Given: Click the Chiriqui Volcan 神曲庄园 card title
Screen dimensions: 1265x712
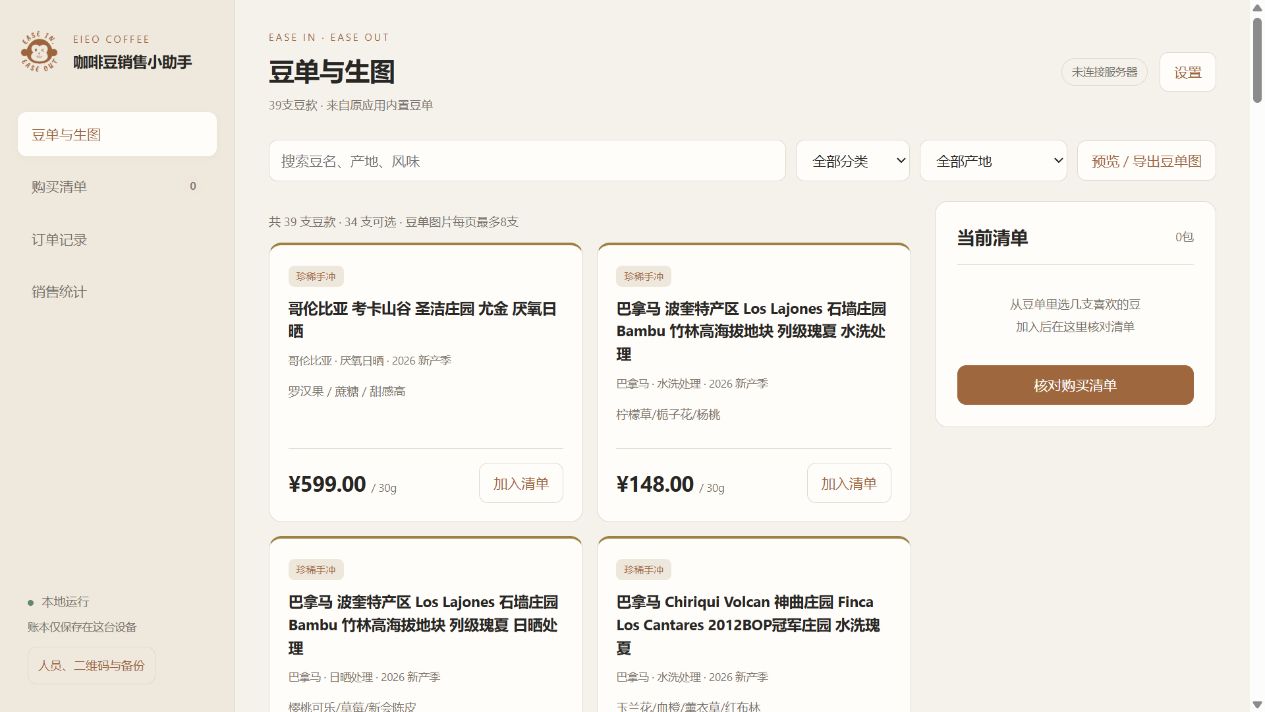Looking at the screenshot, I should click(x=748, y=625).
